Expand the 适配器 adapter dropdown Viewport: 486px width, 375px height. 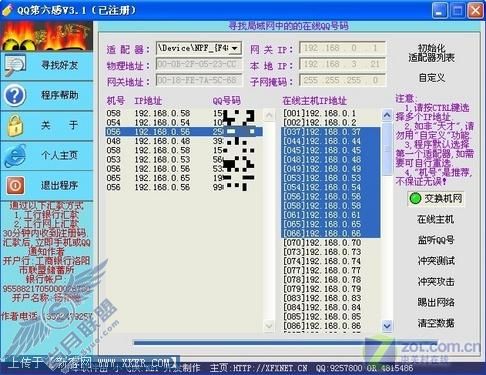[235, 48]
